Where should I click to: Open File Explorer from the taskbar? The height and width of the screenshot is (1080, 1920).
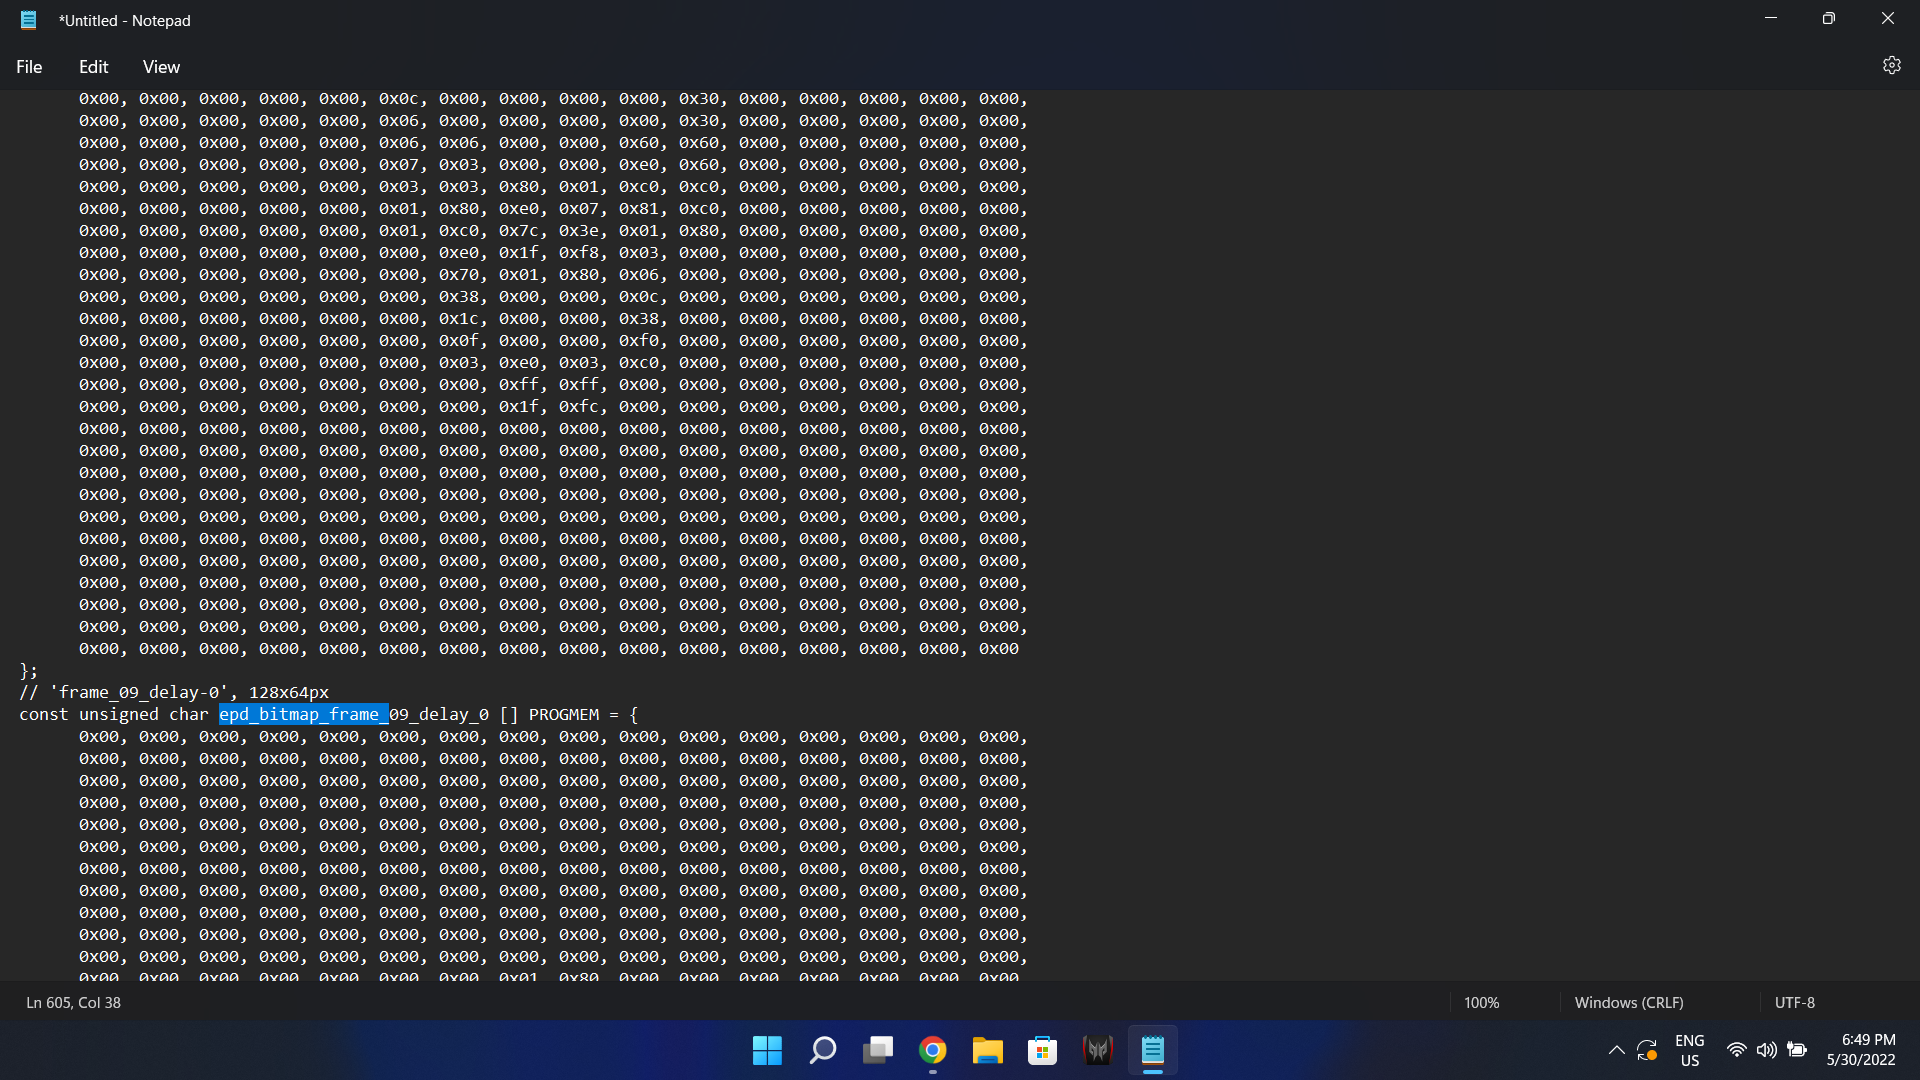click(x=988, y=1050)
